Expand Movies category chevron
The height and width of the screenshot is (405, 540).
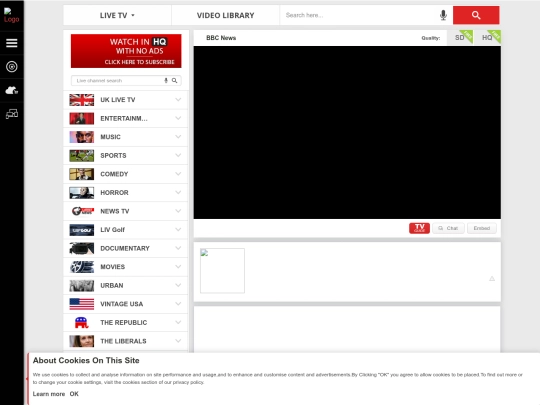[178, 267]
